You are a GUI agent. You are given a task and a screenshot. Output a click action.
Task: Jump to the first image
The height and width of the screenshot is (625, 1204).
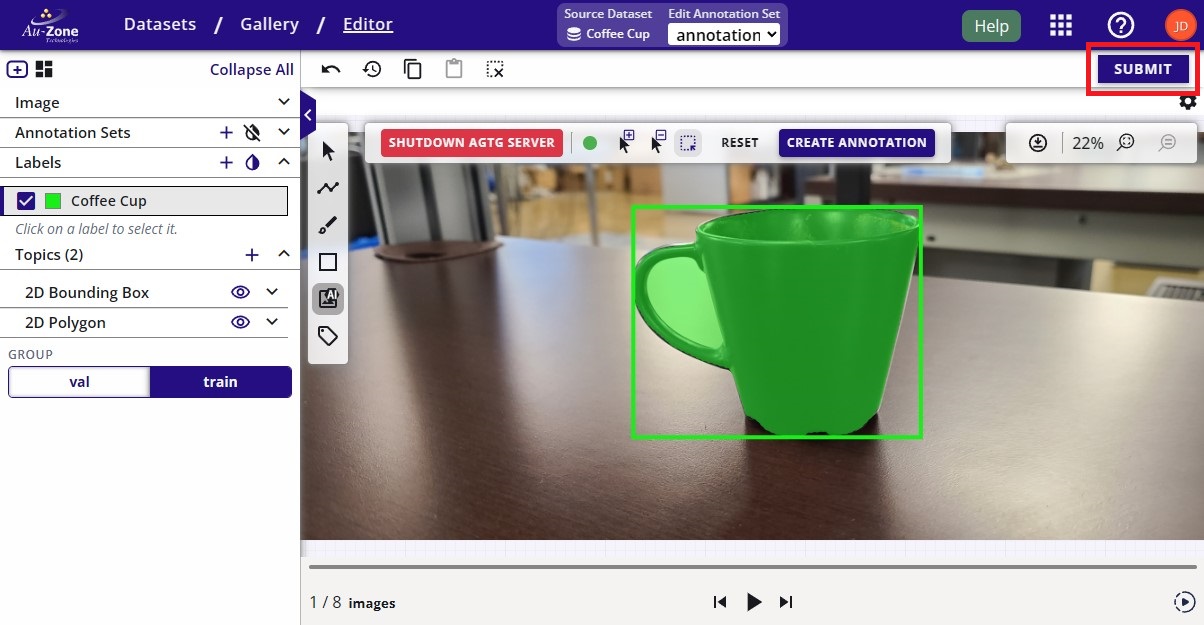719,602
